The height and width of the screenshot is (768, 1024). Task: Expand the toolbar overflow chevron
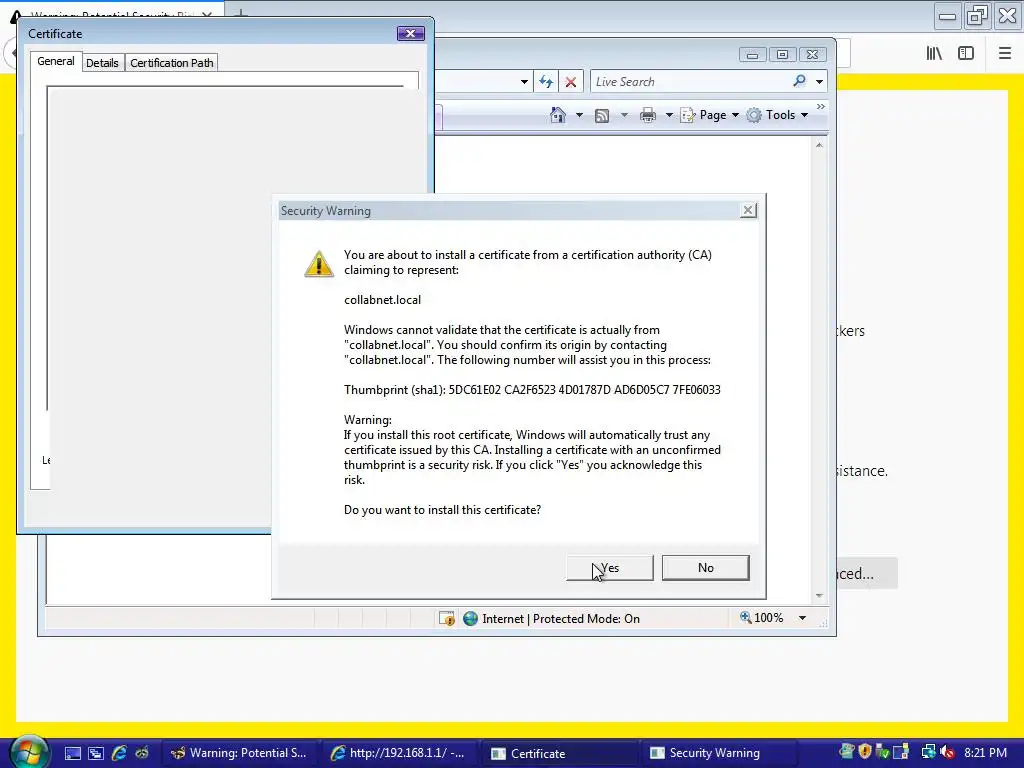click(x=821, y=106)
